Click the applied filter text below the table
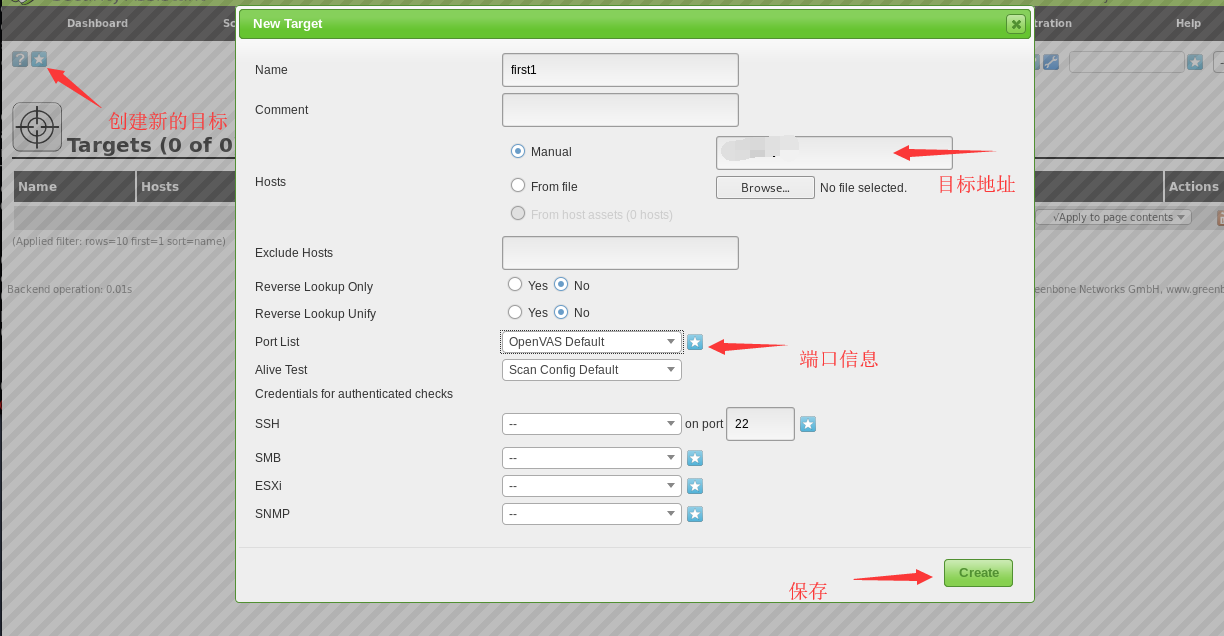Image resolution: width=1224 pixels, height=636 pixels. pyautogui.click(x=119, y=241)
